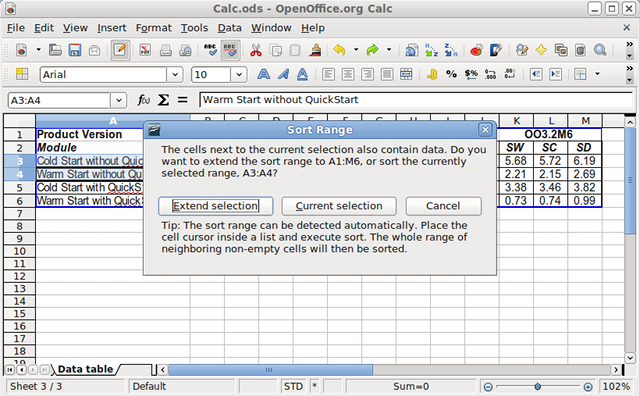Switch to the Data table sheet tab
This screenshot has width=640, height=396.
click(85, 369)
